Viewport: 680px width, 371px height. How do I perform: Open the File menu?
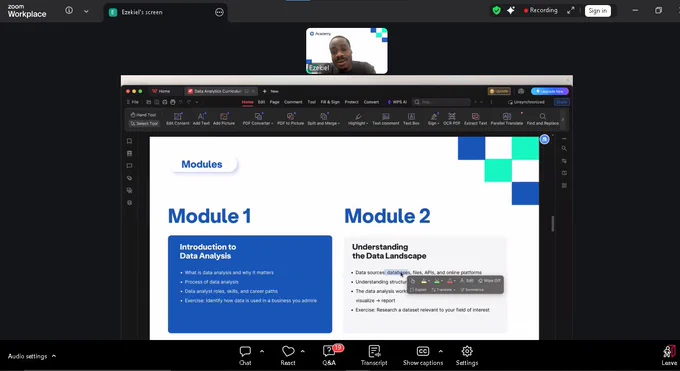[x=133, y=102]
